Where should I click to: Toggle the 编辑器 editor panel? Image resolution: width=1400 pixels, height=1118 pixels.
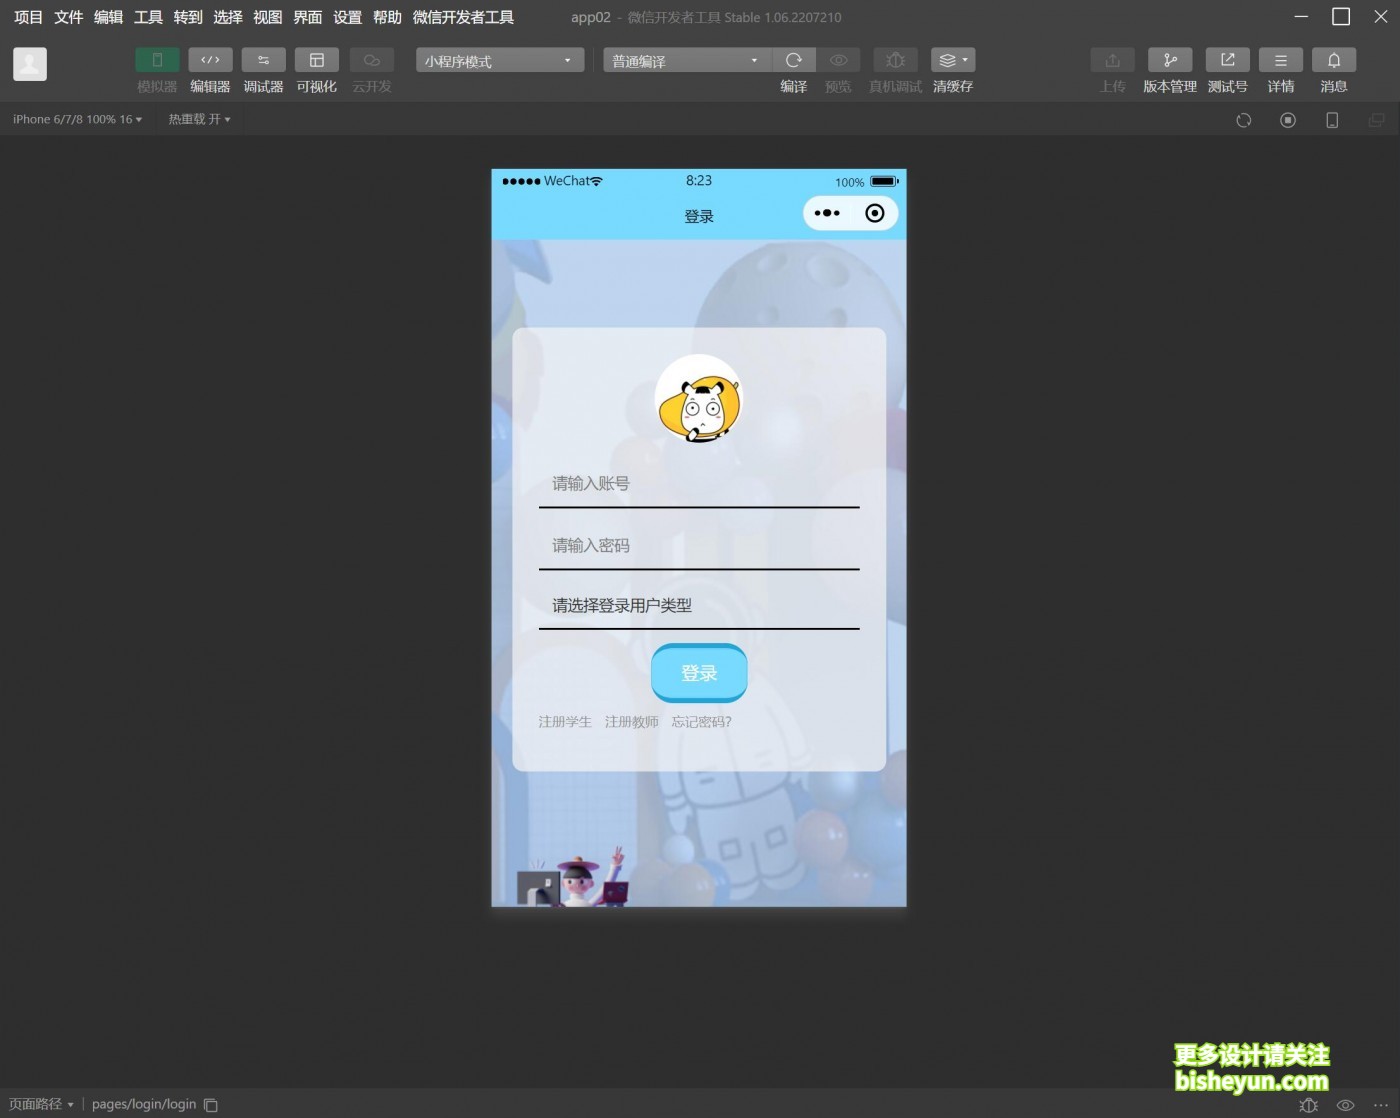(210, 60)
